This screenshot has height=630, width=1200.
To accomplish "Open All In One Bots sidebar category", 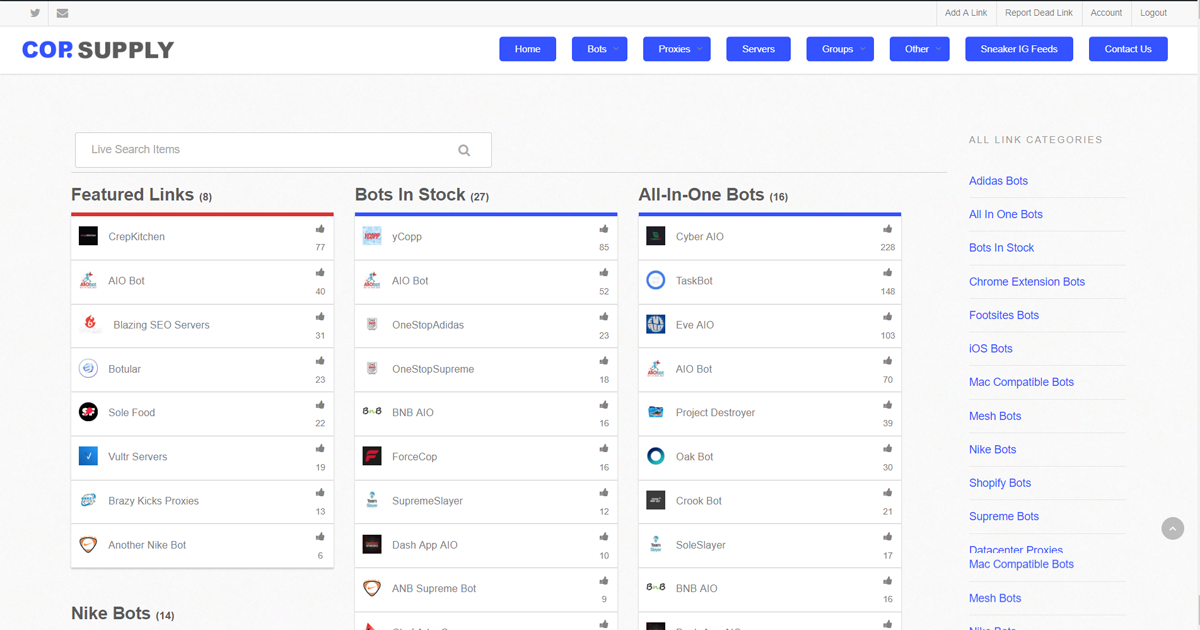I will coord(1006,214).
